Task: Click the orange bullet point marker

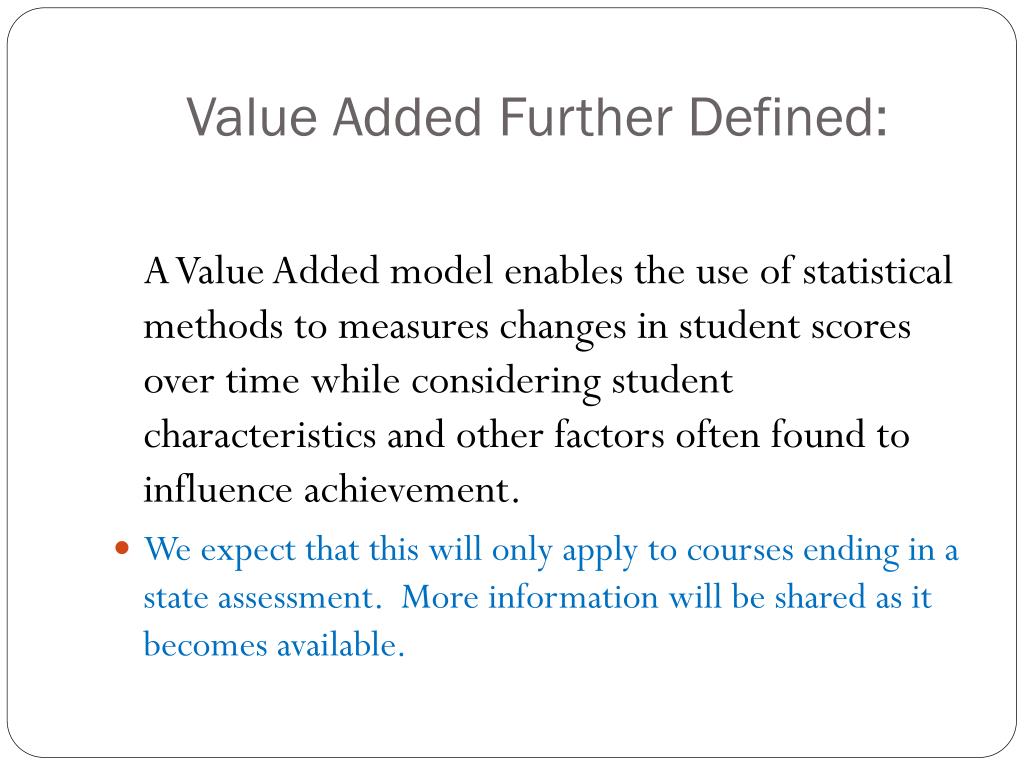Action: [121, 547]
